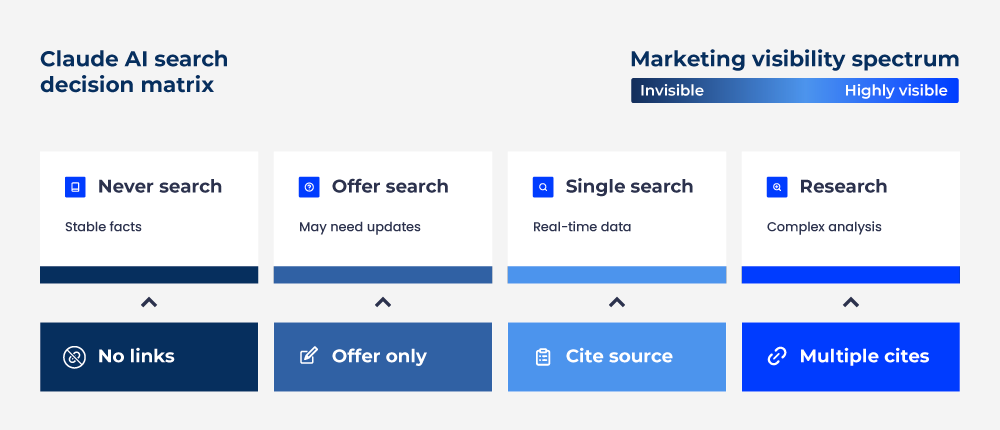The image size is (1000, 430).
Task: Click the edit pencil icon on Offer only
Action: pos(309,357)
